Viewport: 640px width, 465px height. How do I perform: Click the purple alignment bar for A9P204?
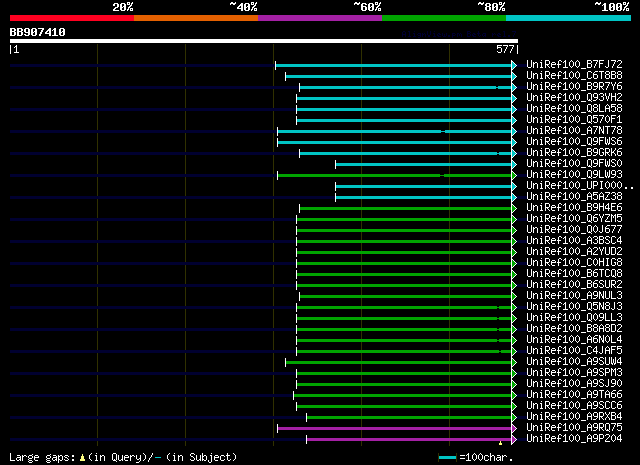click(x=409, y=439)
